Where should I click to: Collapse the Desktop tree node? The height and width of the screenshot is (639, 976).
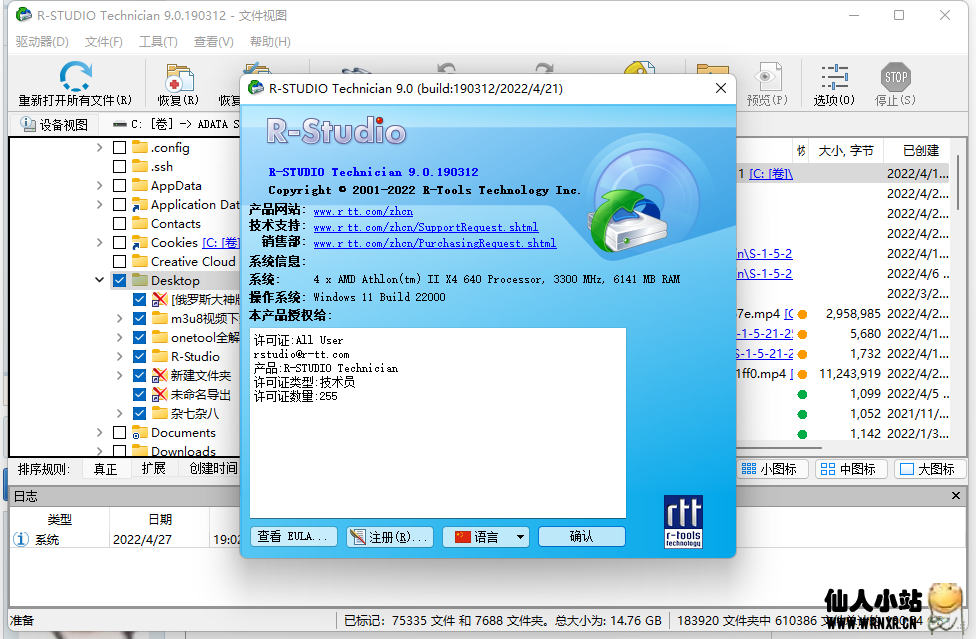100,280
